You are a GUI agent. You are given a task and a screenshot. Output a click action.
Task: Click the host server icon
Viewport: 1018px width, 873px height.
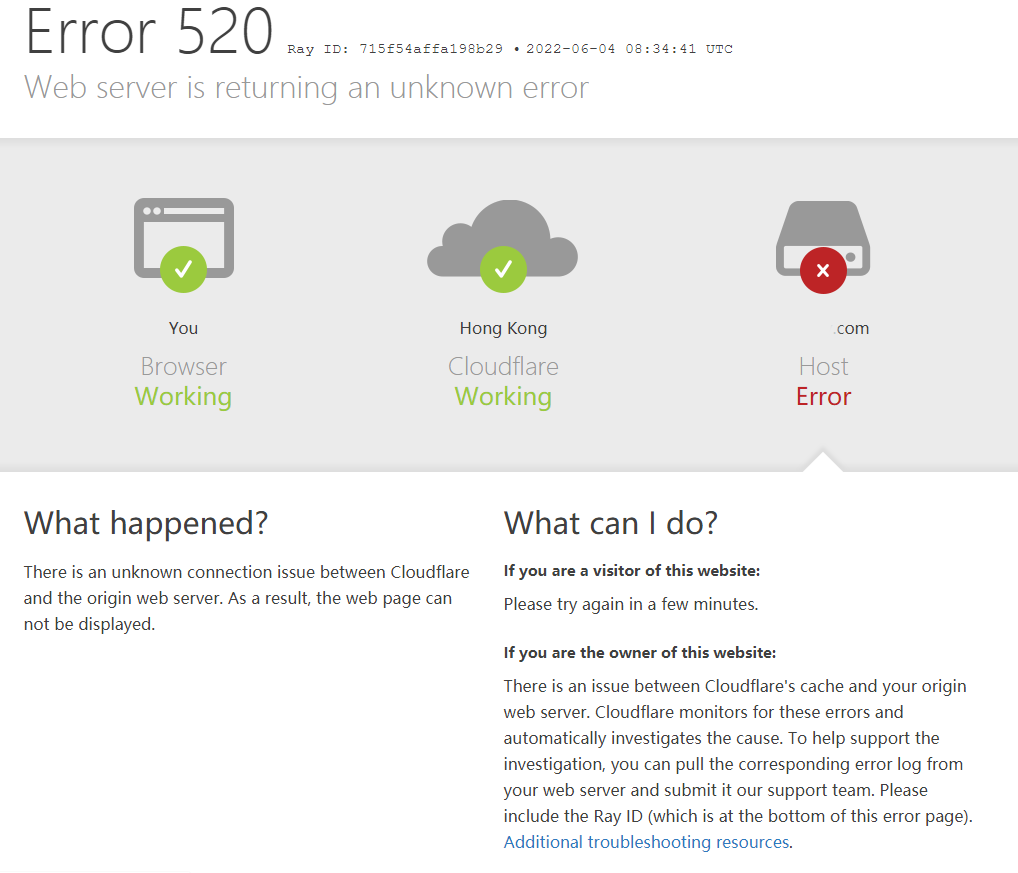coord(823,238)
